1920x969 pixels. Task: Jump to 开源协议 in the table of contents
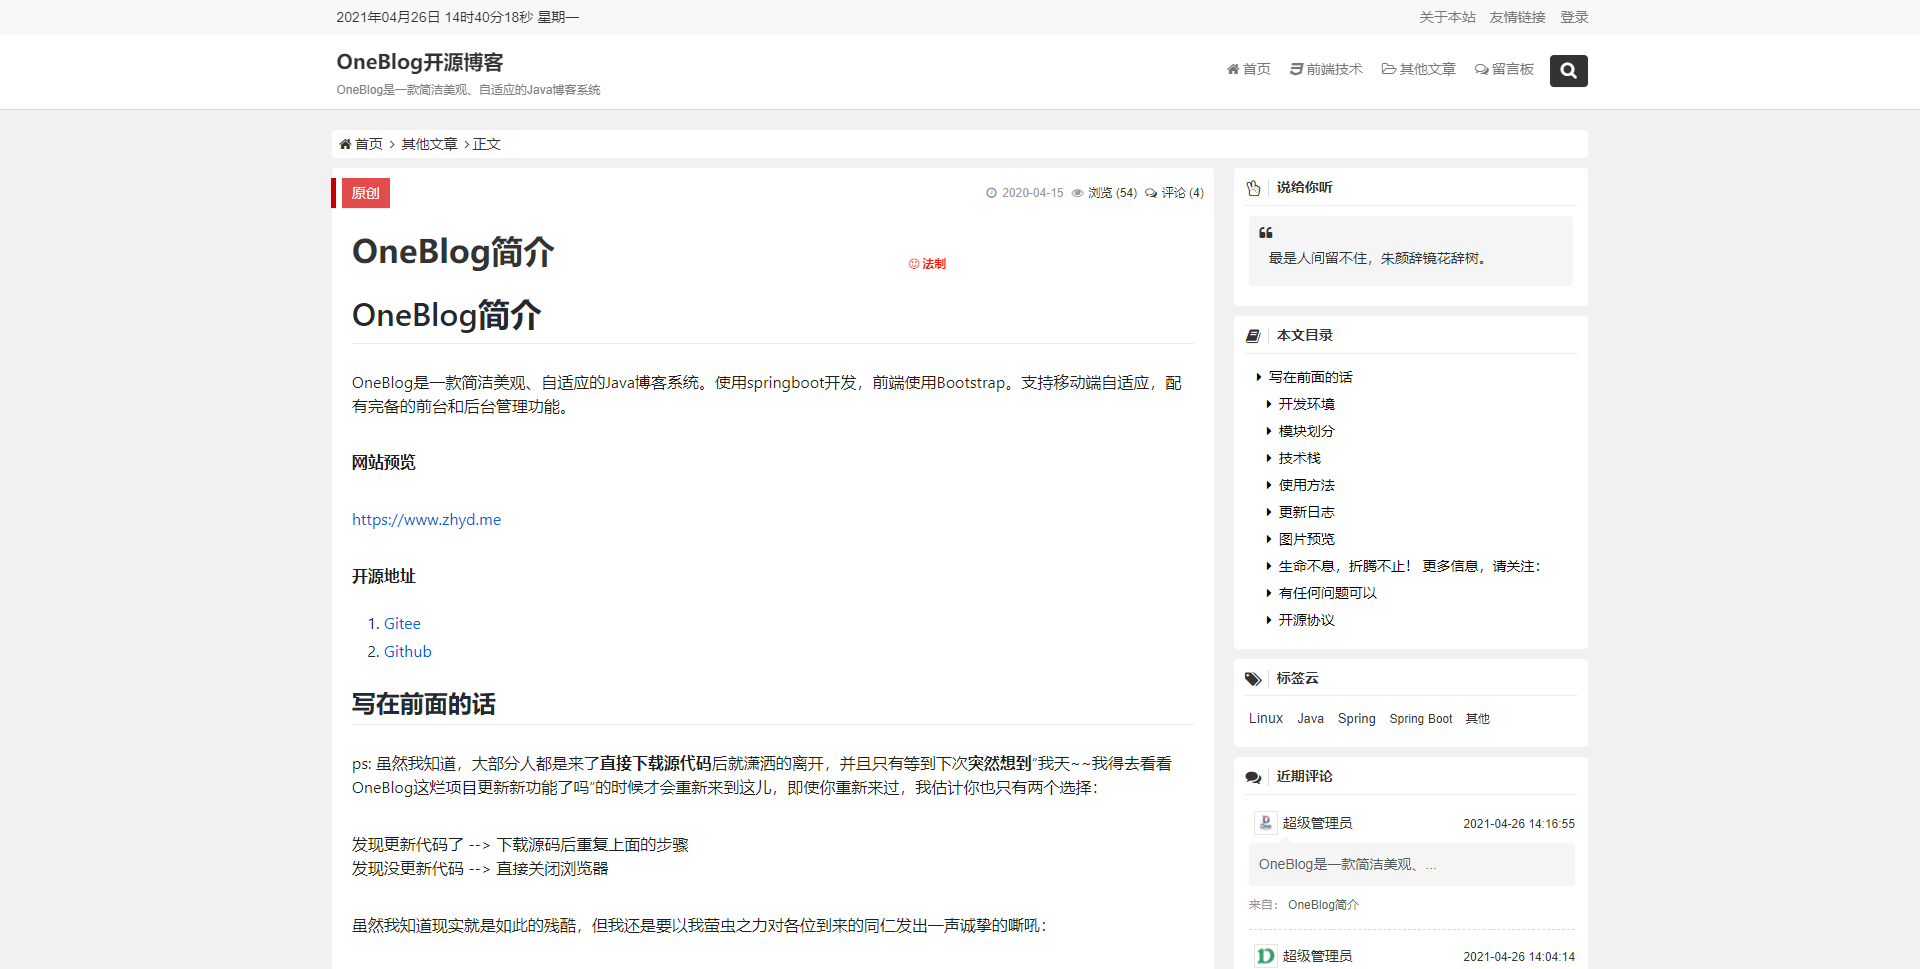[x=1306, y=620]
